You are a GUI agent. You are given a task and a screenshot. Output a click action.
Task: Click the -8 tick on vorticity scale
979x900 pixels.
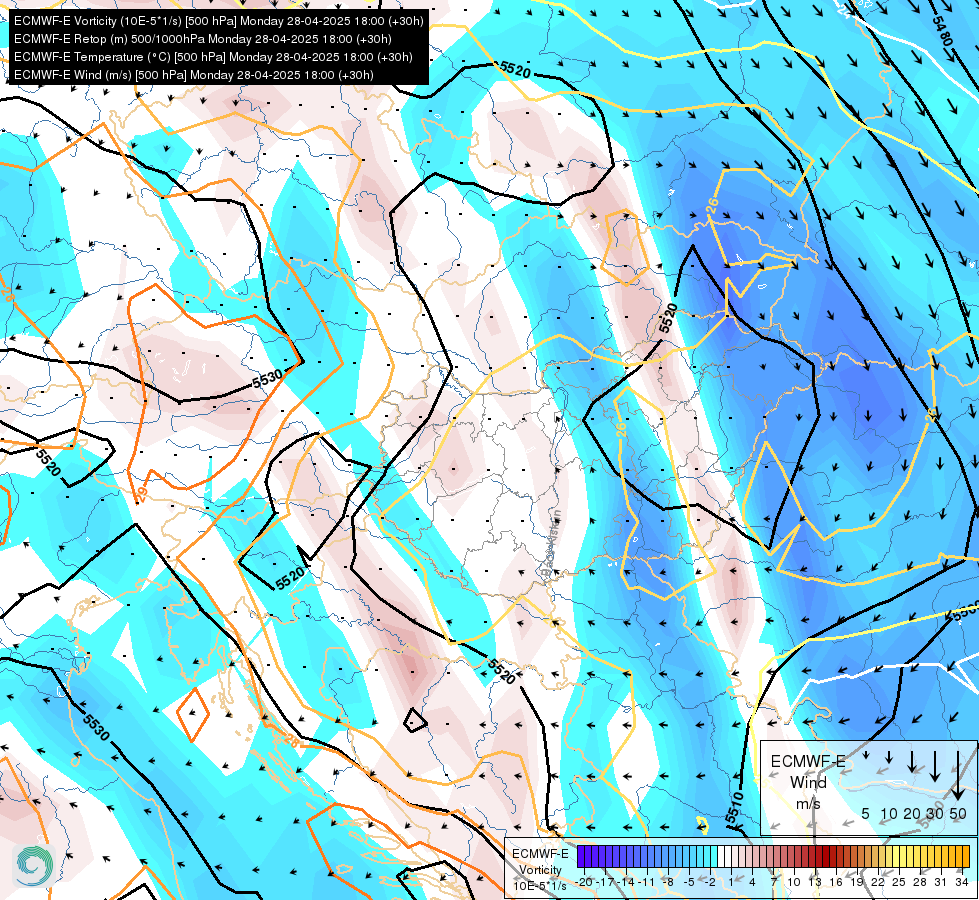click(668, 882)
